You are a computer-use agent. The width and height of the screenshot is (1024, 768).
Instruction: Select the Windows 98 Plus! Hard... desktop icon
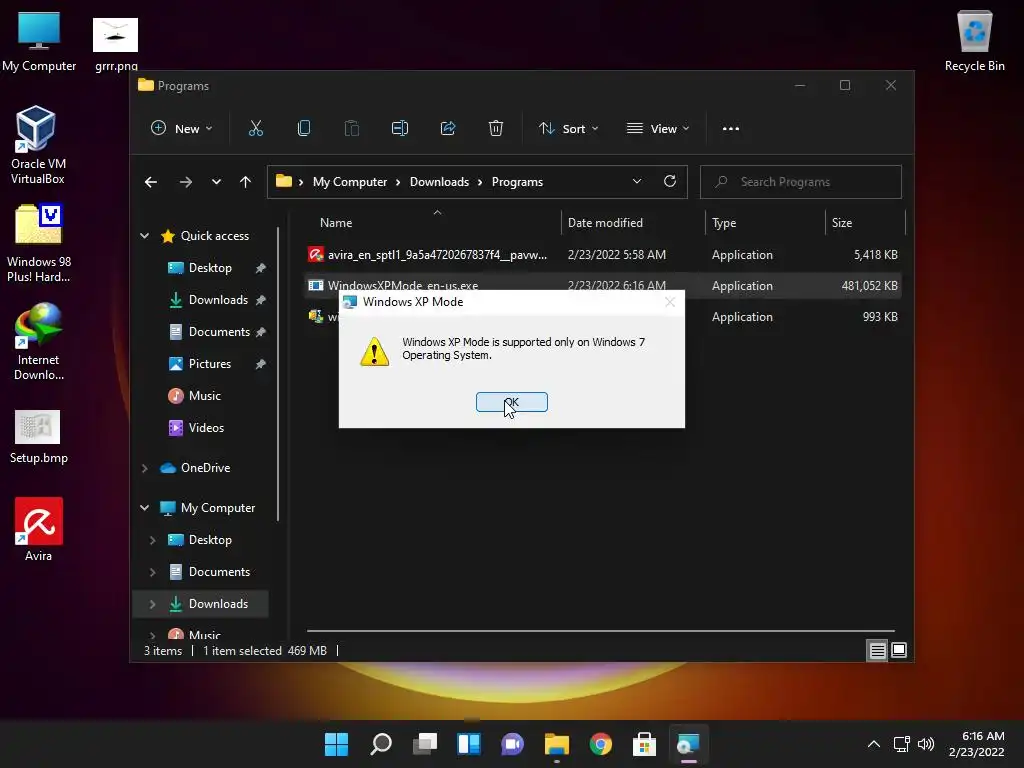coord(39,243)
